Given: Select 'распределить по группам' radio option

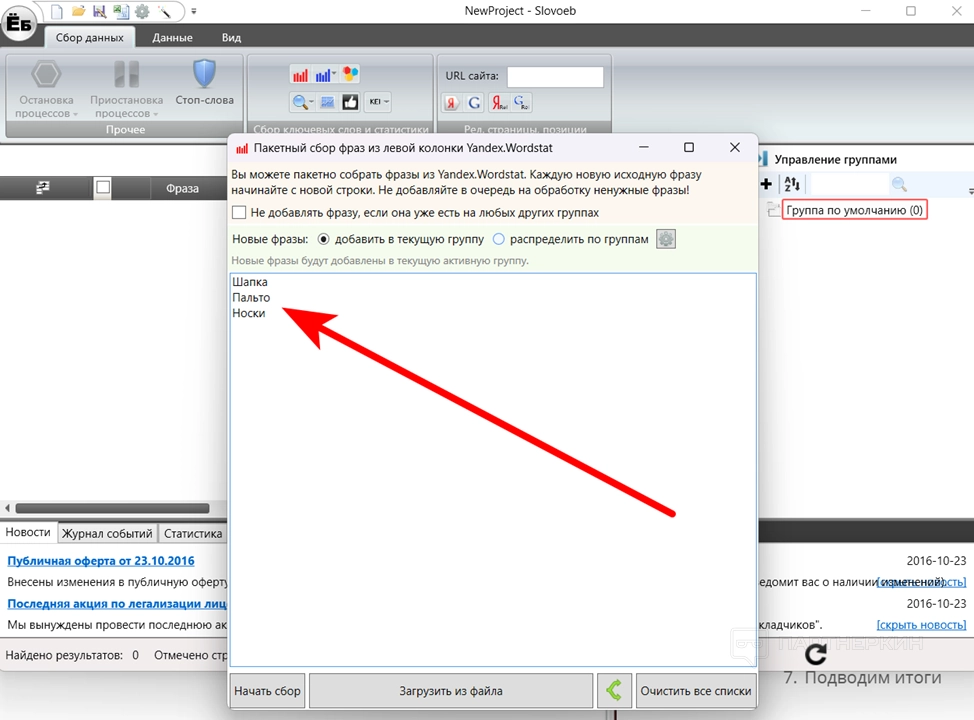Looking at the screenshot, I should [498, 239].
